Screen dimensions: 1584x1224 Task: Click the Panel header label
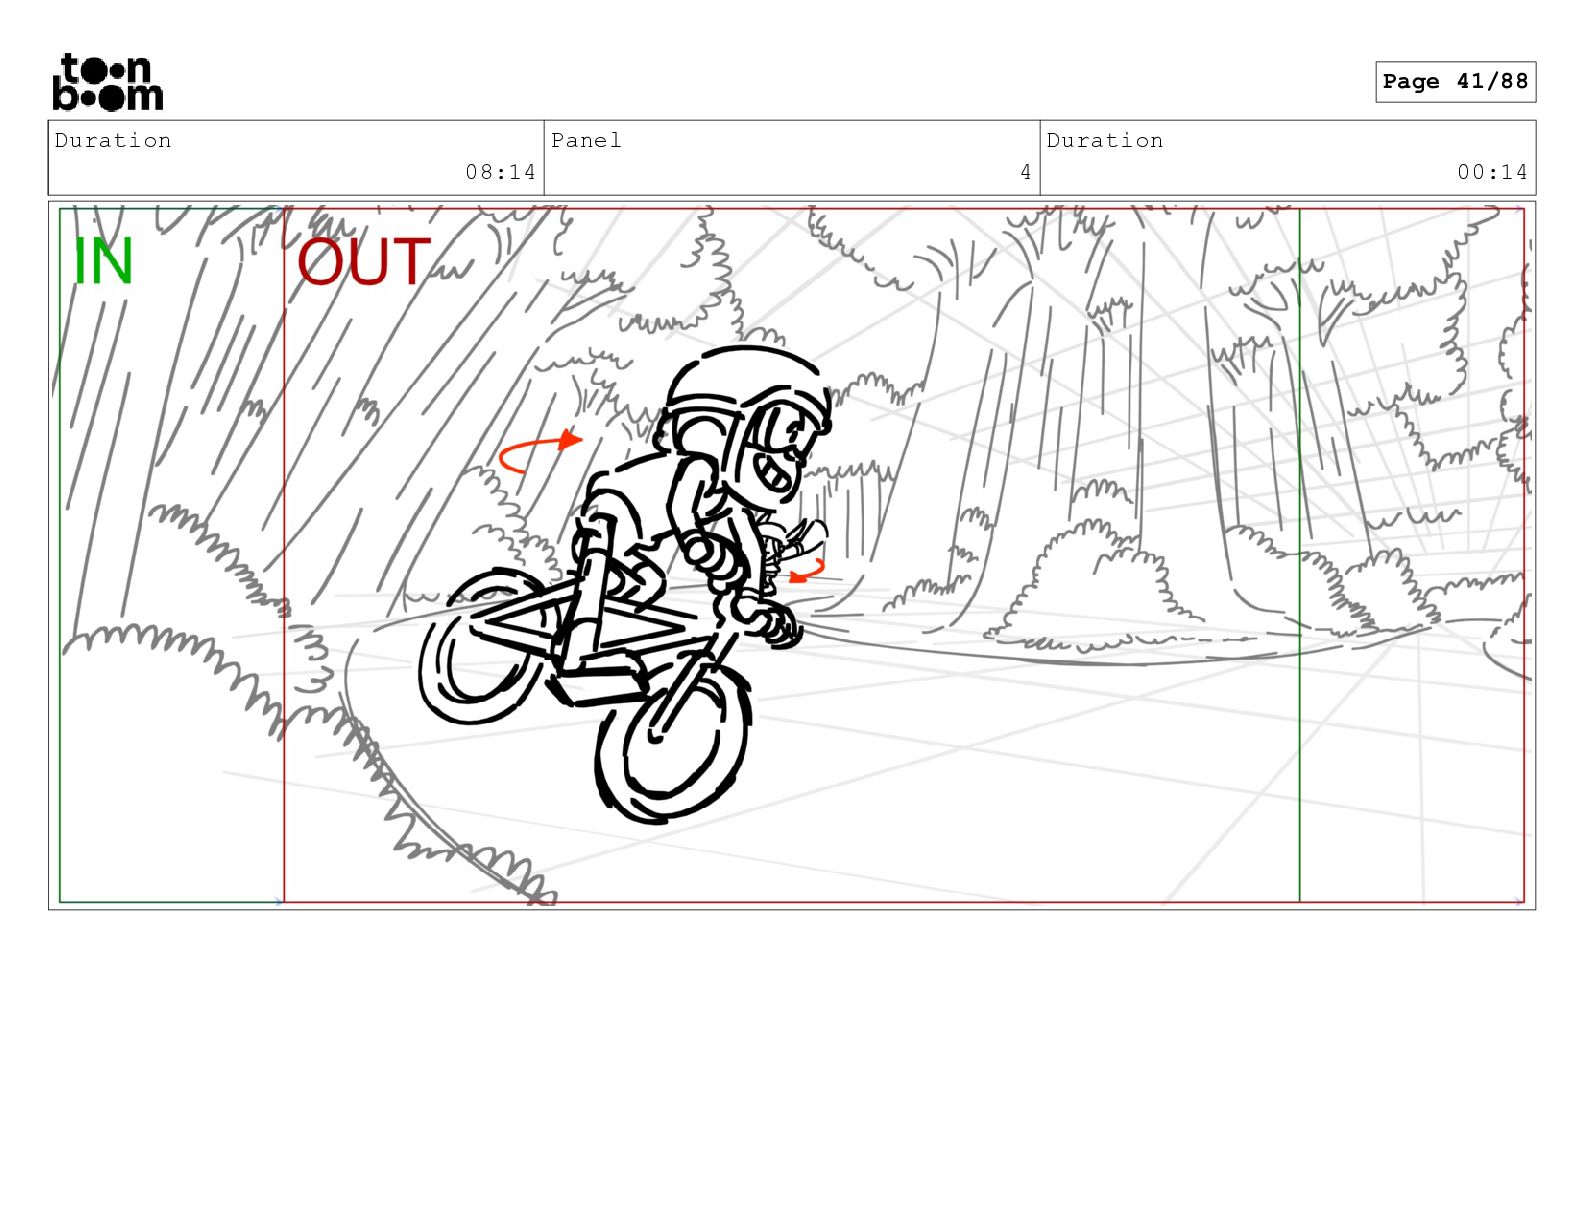point(586,140)
